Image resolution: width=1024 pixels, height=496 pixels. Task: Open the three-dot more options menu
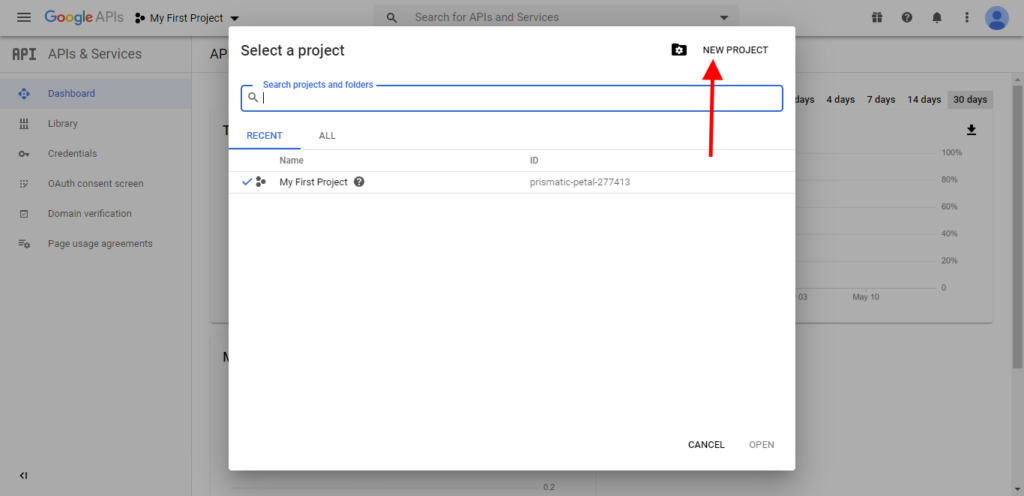pyautogui.click(x=967, y=18)
